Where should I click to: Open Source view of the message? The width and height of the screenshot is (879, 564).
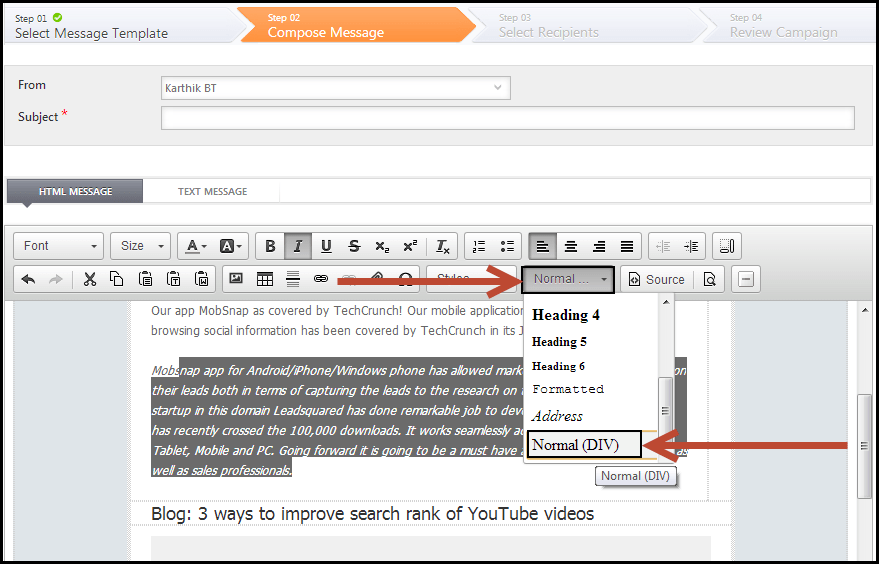click(x=656, y=279)
